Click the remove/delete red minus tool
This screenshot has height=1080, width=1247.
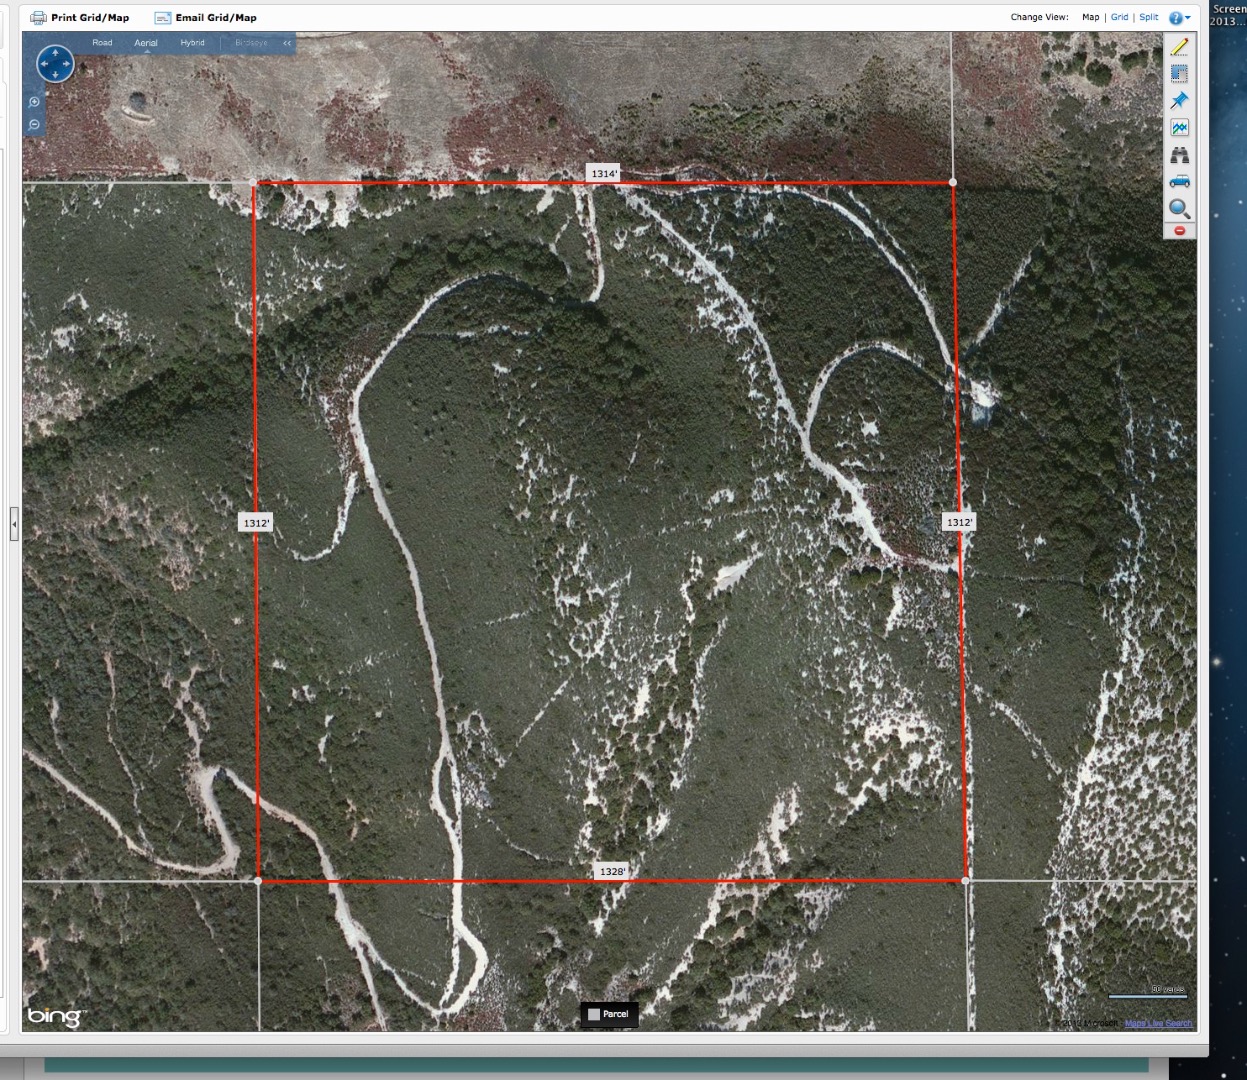click(1180, 231)
